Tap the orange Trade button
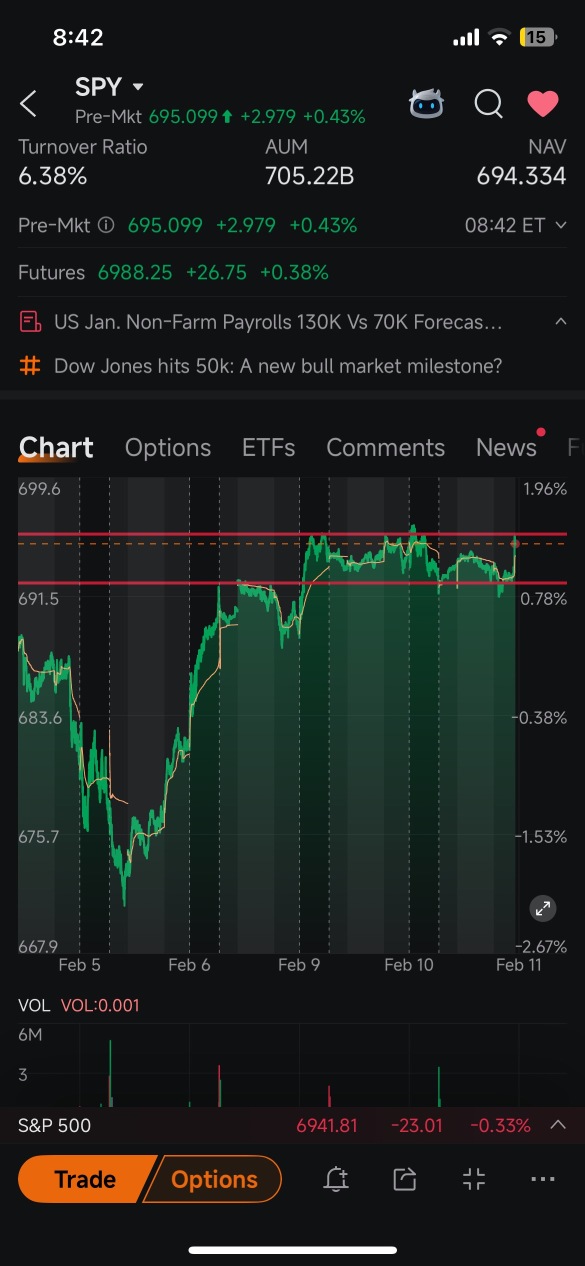 click(86, 1179)
